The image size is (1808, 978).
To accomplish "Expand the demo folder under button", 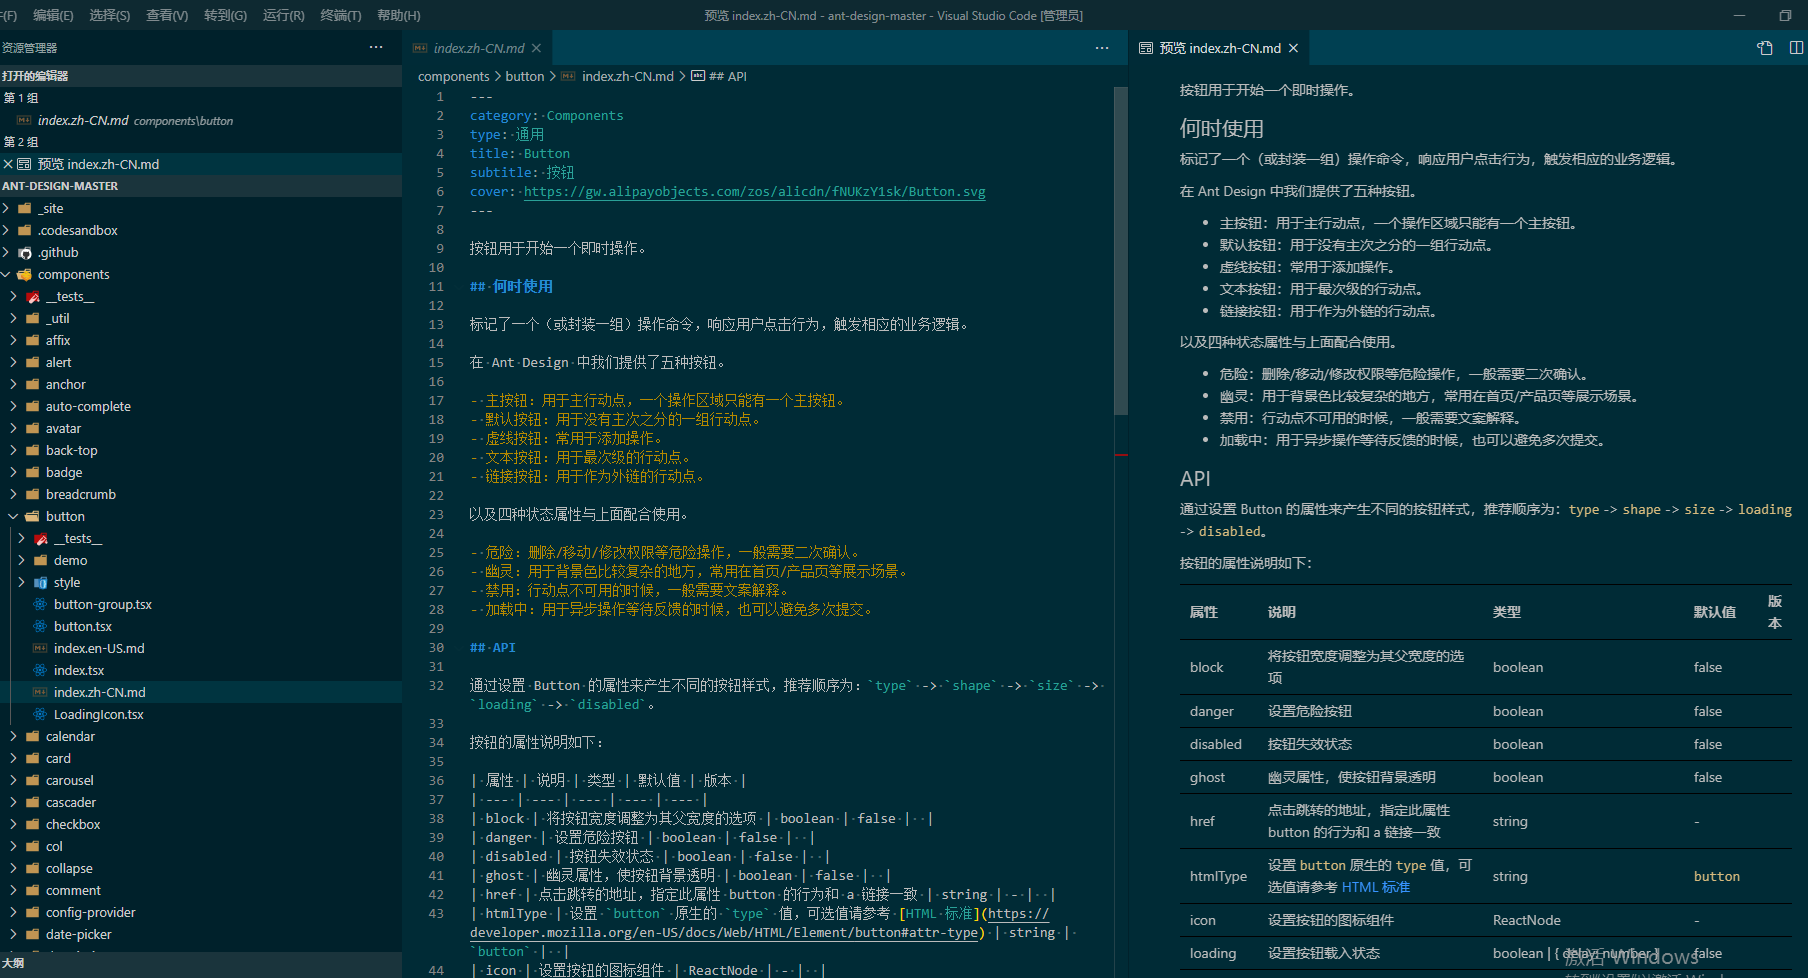I will click(x=21, y=561).
